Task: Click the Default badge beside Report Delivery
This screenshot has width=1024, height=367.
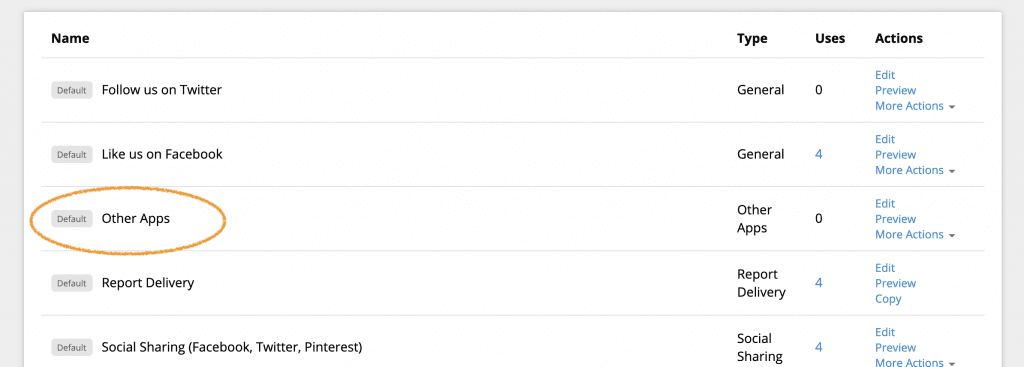Action: [x=72, y=283]
